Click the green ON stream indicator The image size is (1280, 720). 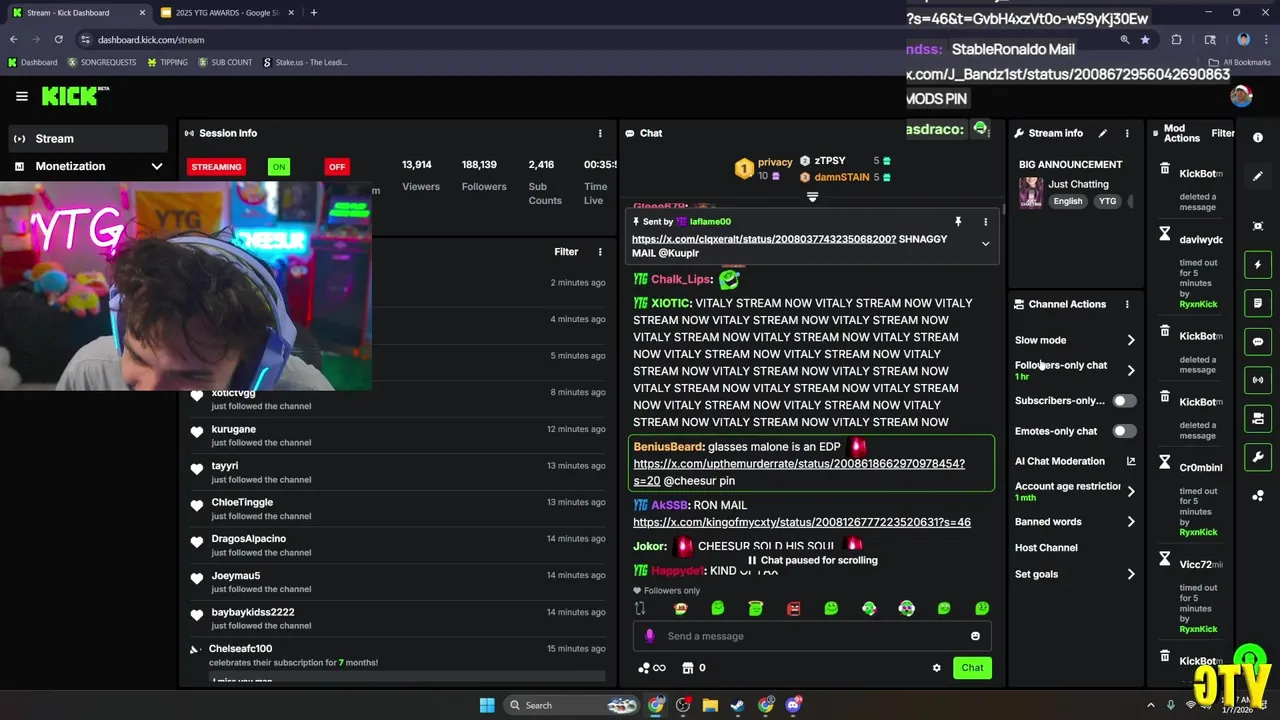279,167
